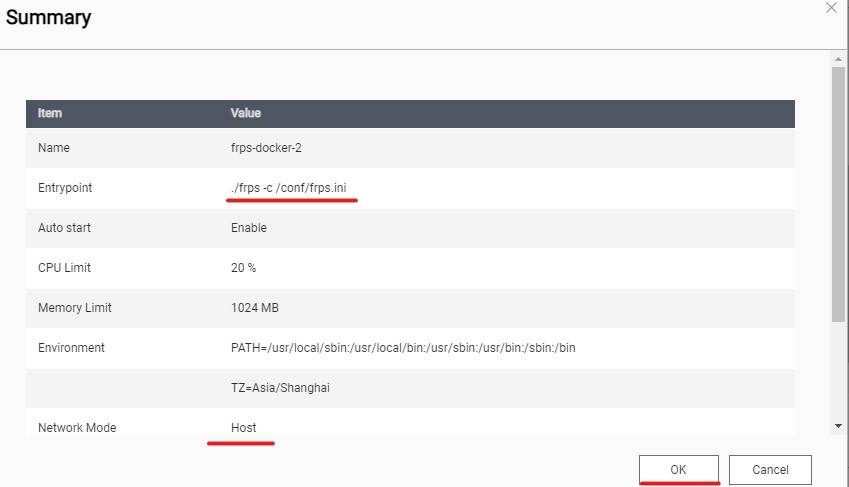Select the Entrypoint row label
849x487 pixels.
pyautogui.click(x=65, y=187)
